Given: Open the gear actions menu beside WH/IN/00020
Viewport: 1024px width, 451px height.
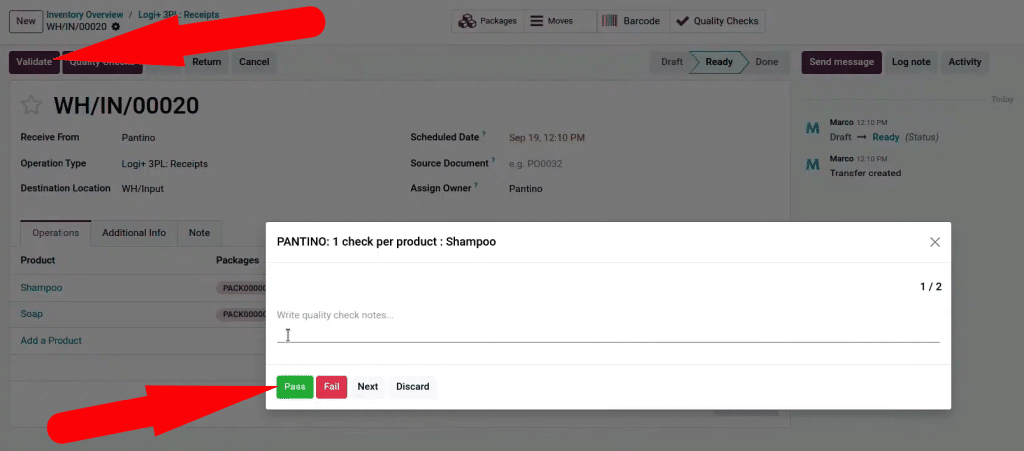Looking at the screenshot, I should click(116, 27).
